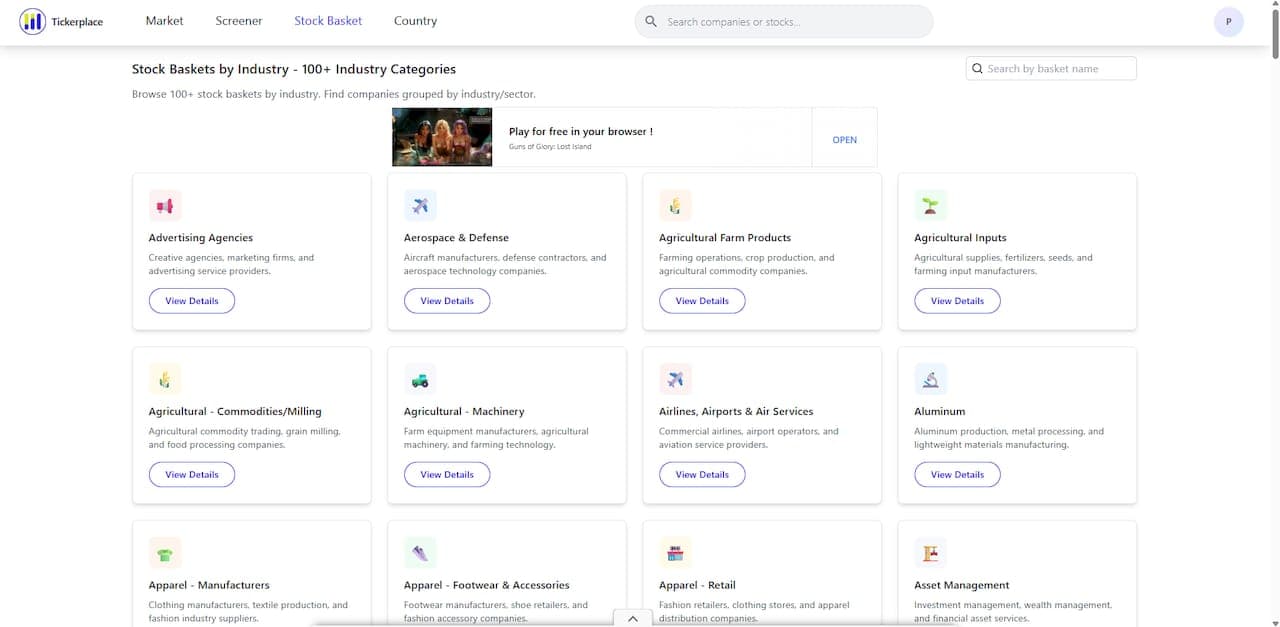Click the Agricultural Inputs card title

960,238
